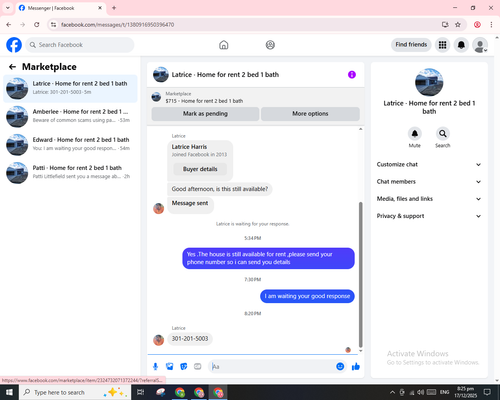The width and height of the screenshot is (500, 400).
Task: Click Mark as pending button
Action: pos(205,114)
